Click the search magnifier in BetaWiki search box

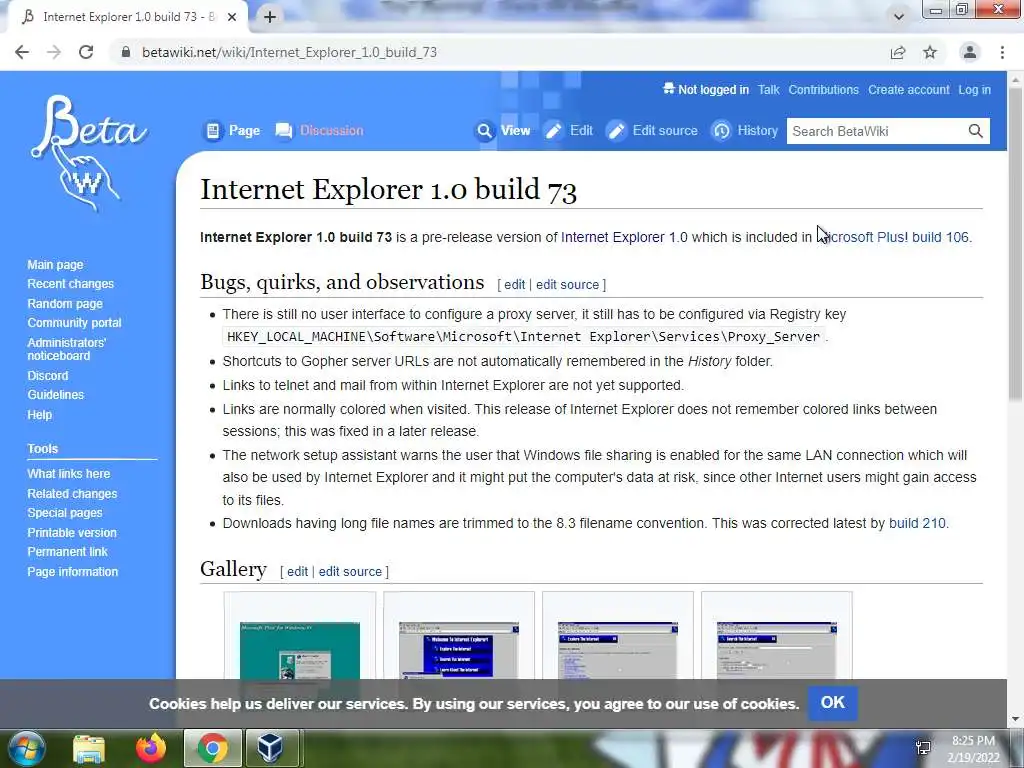click(x=976, y=131)
